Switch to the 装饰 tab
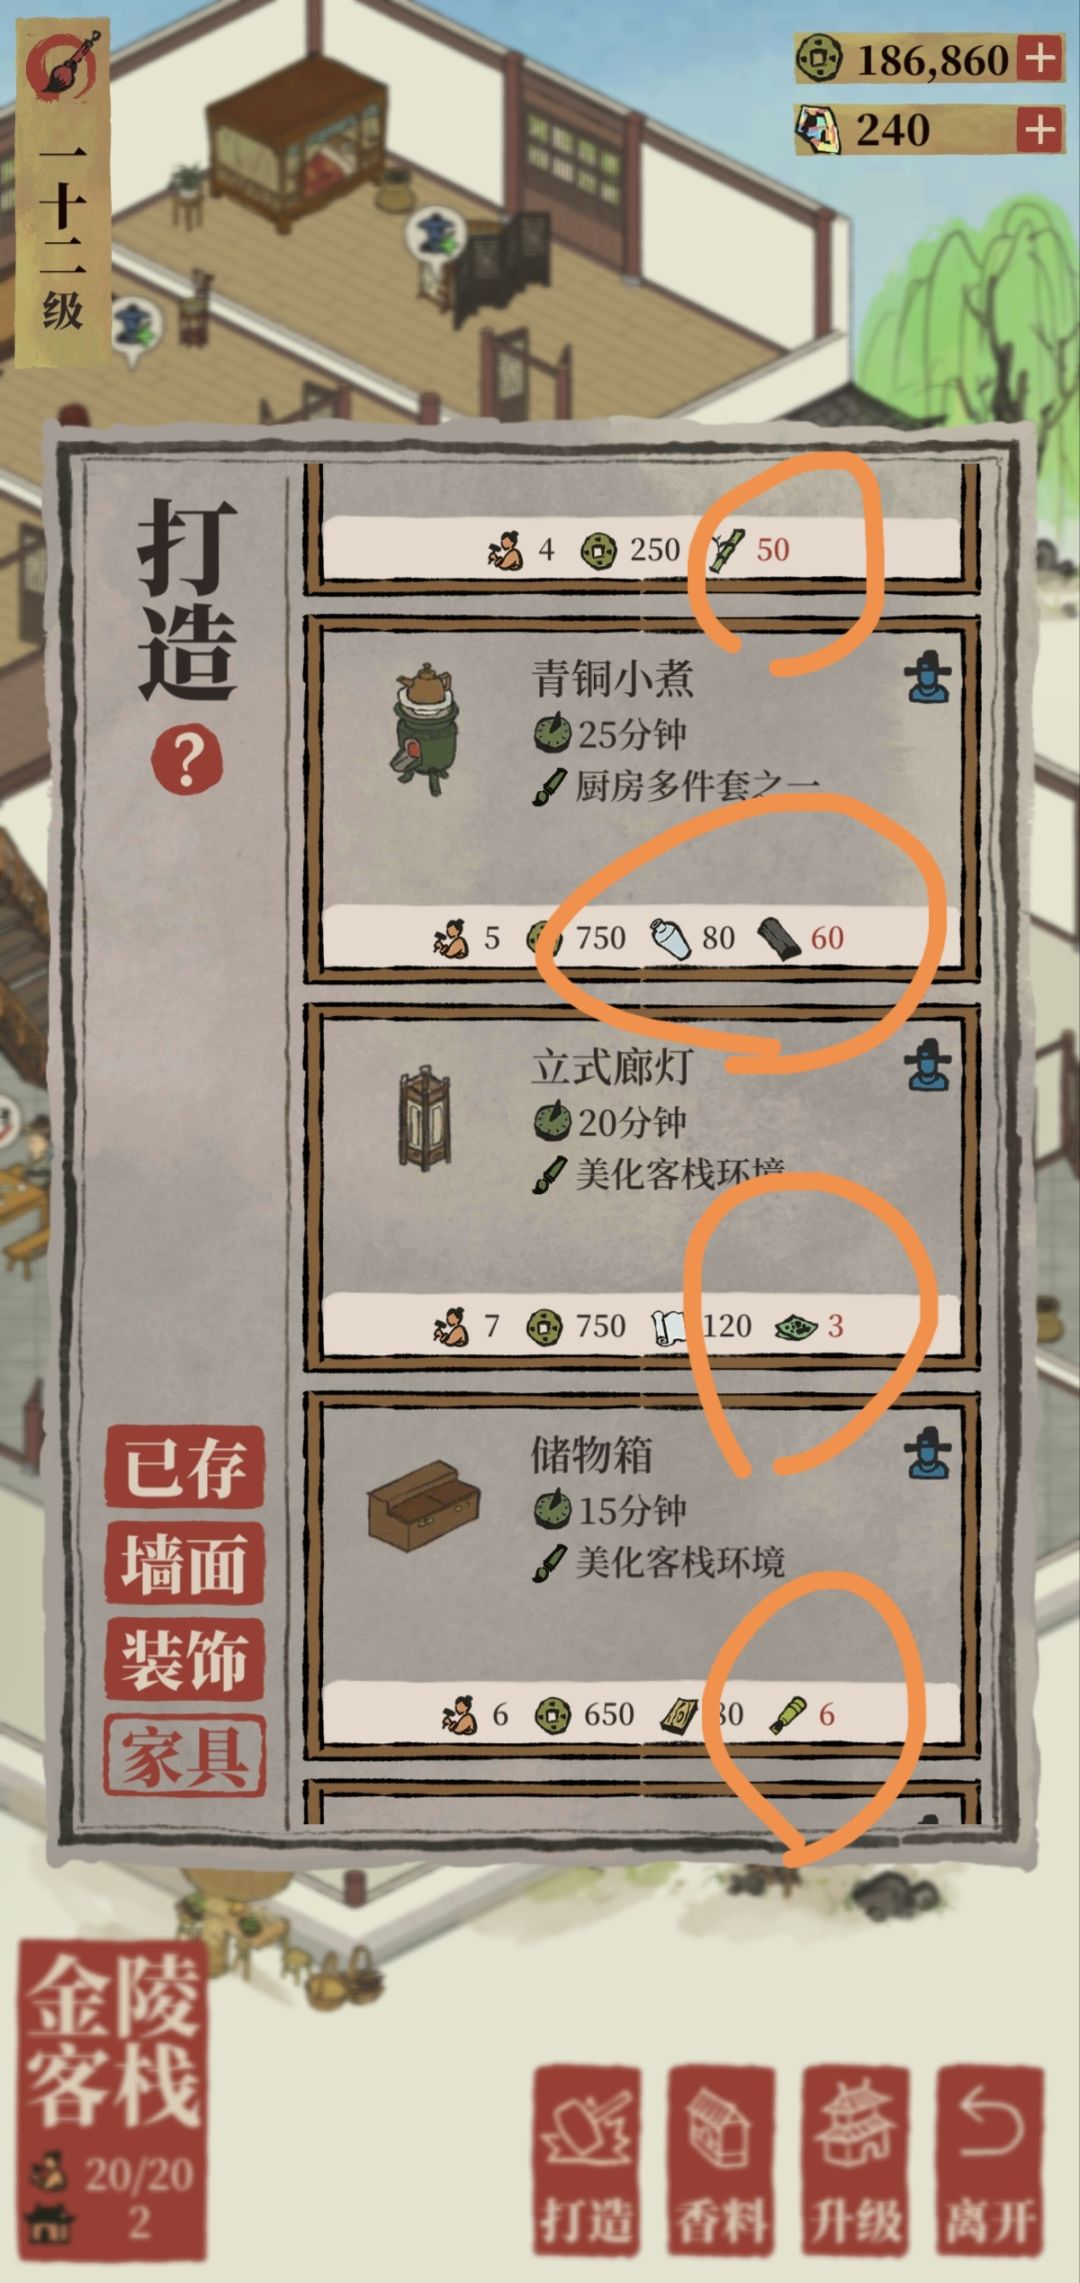This screenshot has width=1080, height=2283. click(184, 1658)
